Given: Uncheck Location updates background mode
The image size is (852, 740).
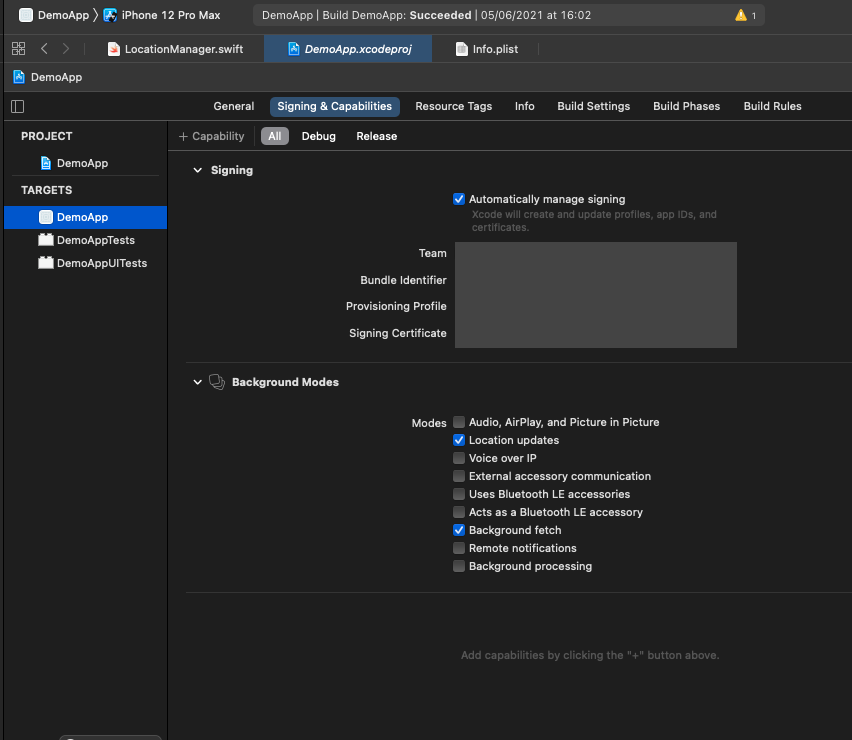Looking at the screenshot, I should [x=459, y=440].
